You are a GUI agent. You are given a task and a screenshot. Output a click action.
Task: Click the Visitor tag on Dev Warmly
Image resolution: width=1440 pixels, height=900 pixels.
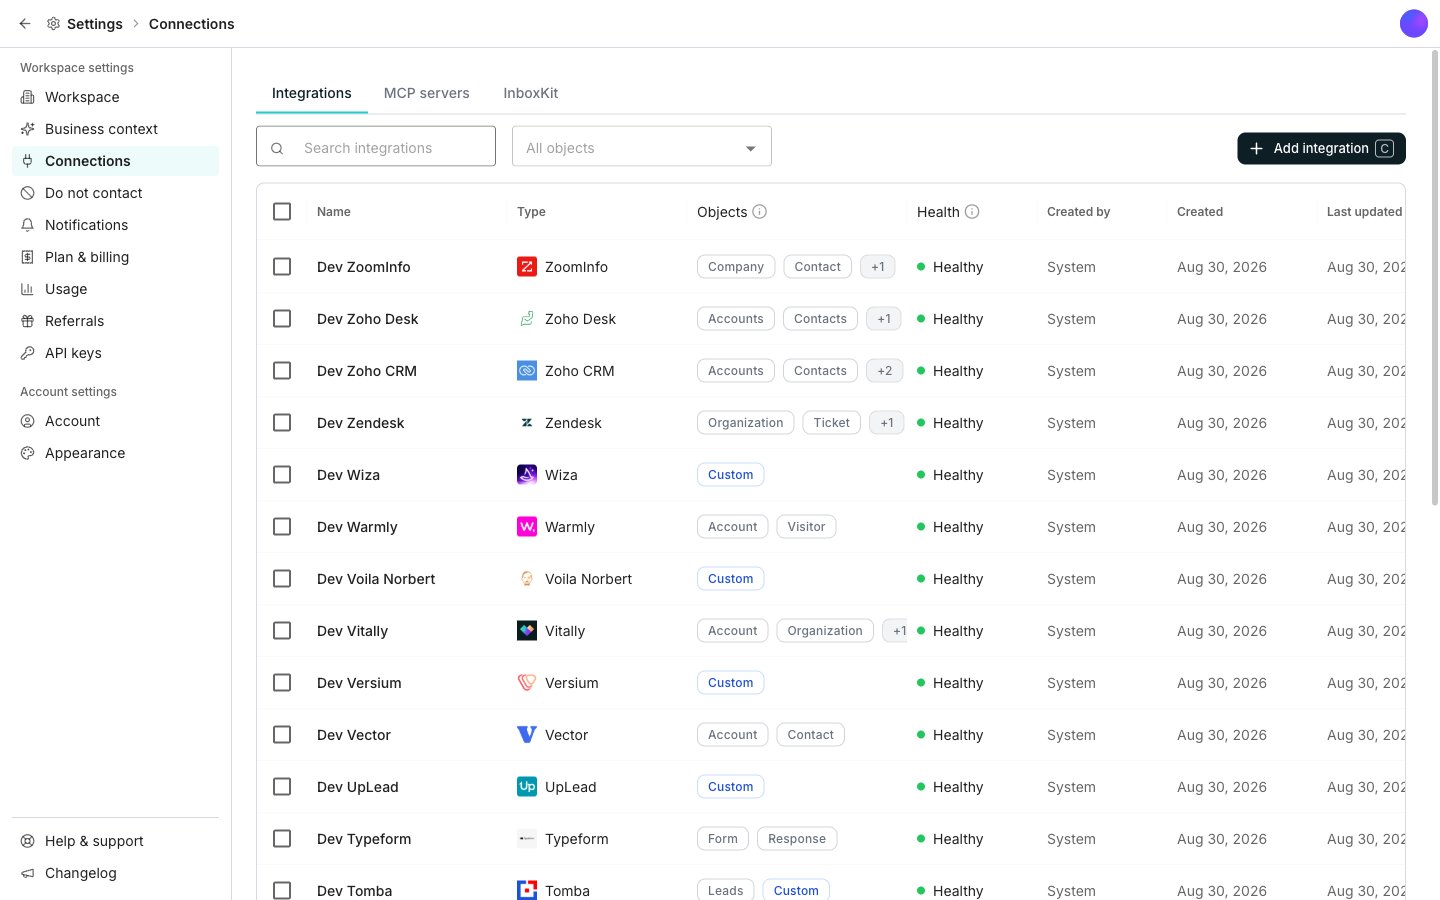806,527
